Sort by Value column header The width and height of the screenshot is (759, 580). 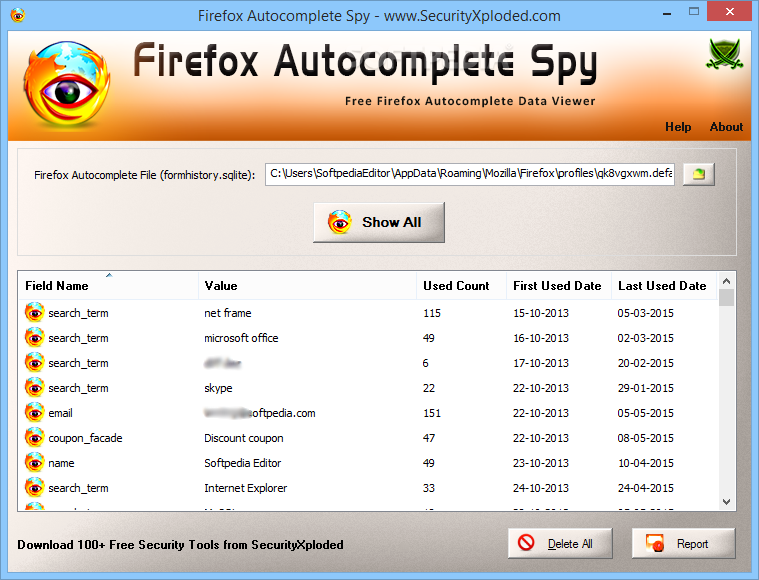(307, 286)
